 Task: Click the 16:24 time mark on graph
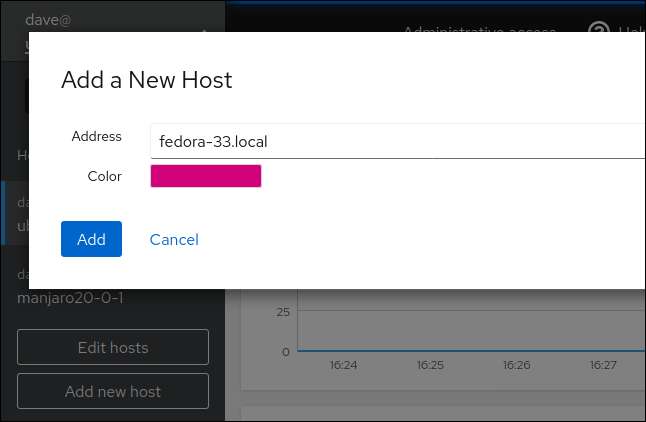tap(343, 366)
